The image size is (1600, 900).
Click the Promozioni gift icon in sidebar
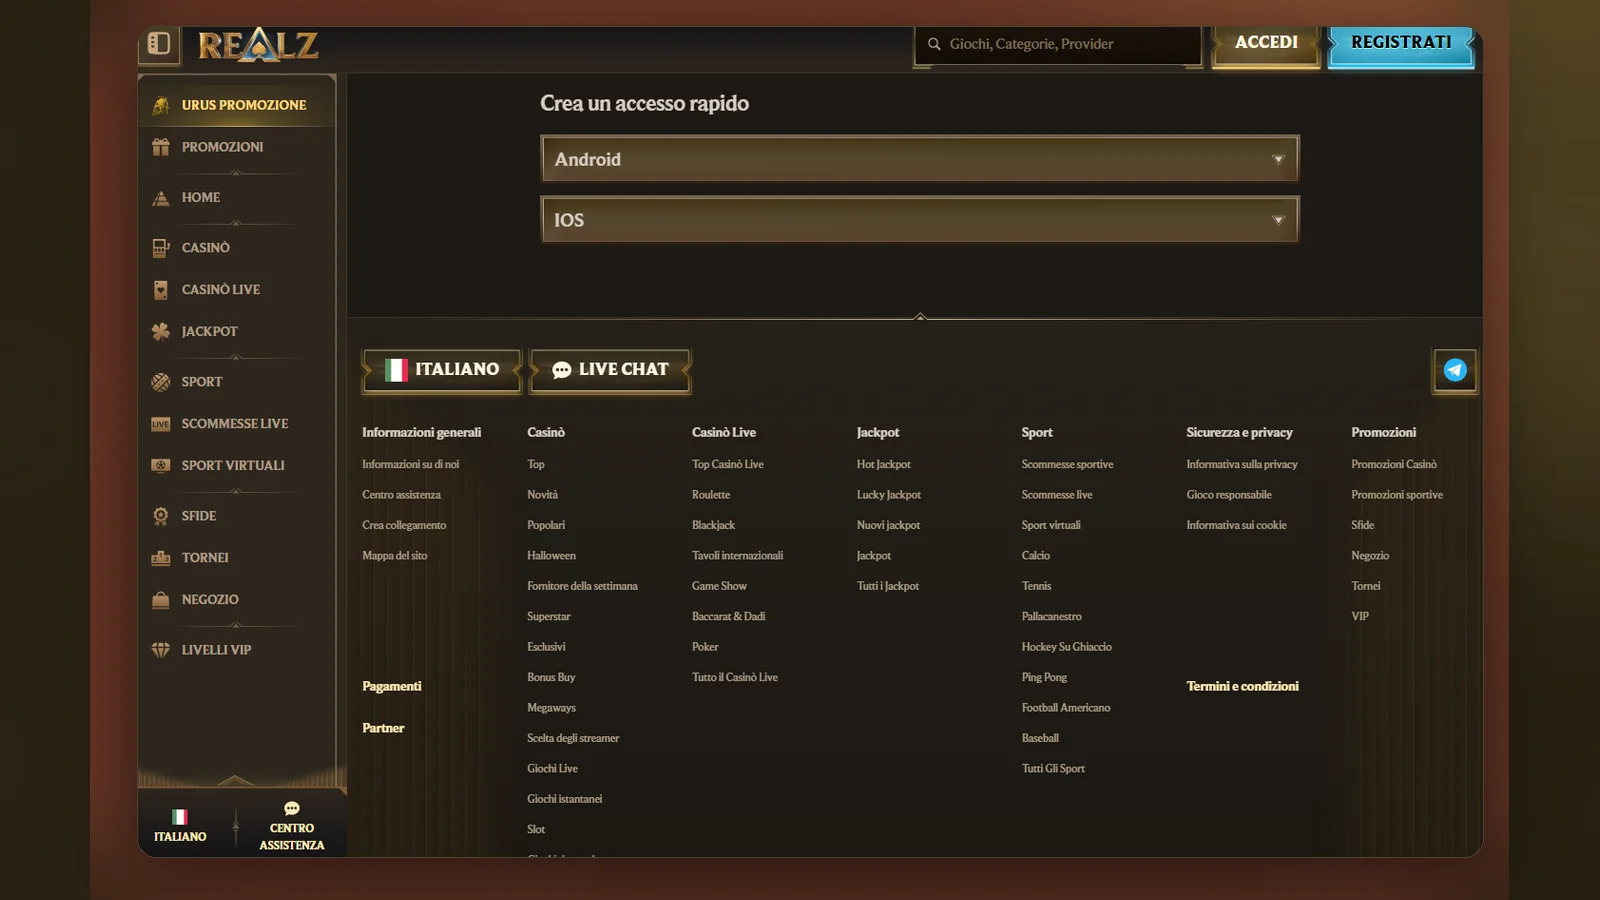click(160, 147)
